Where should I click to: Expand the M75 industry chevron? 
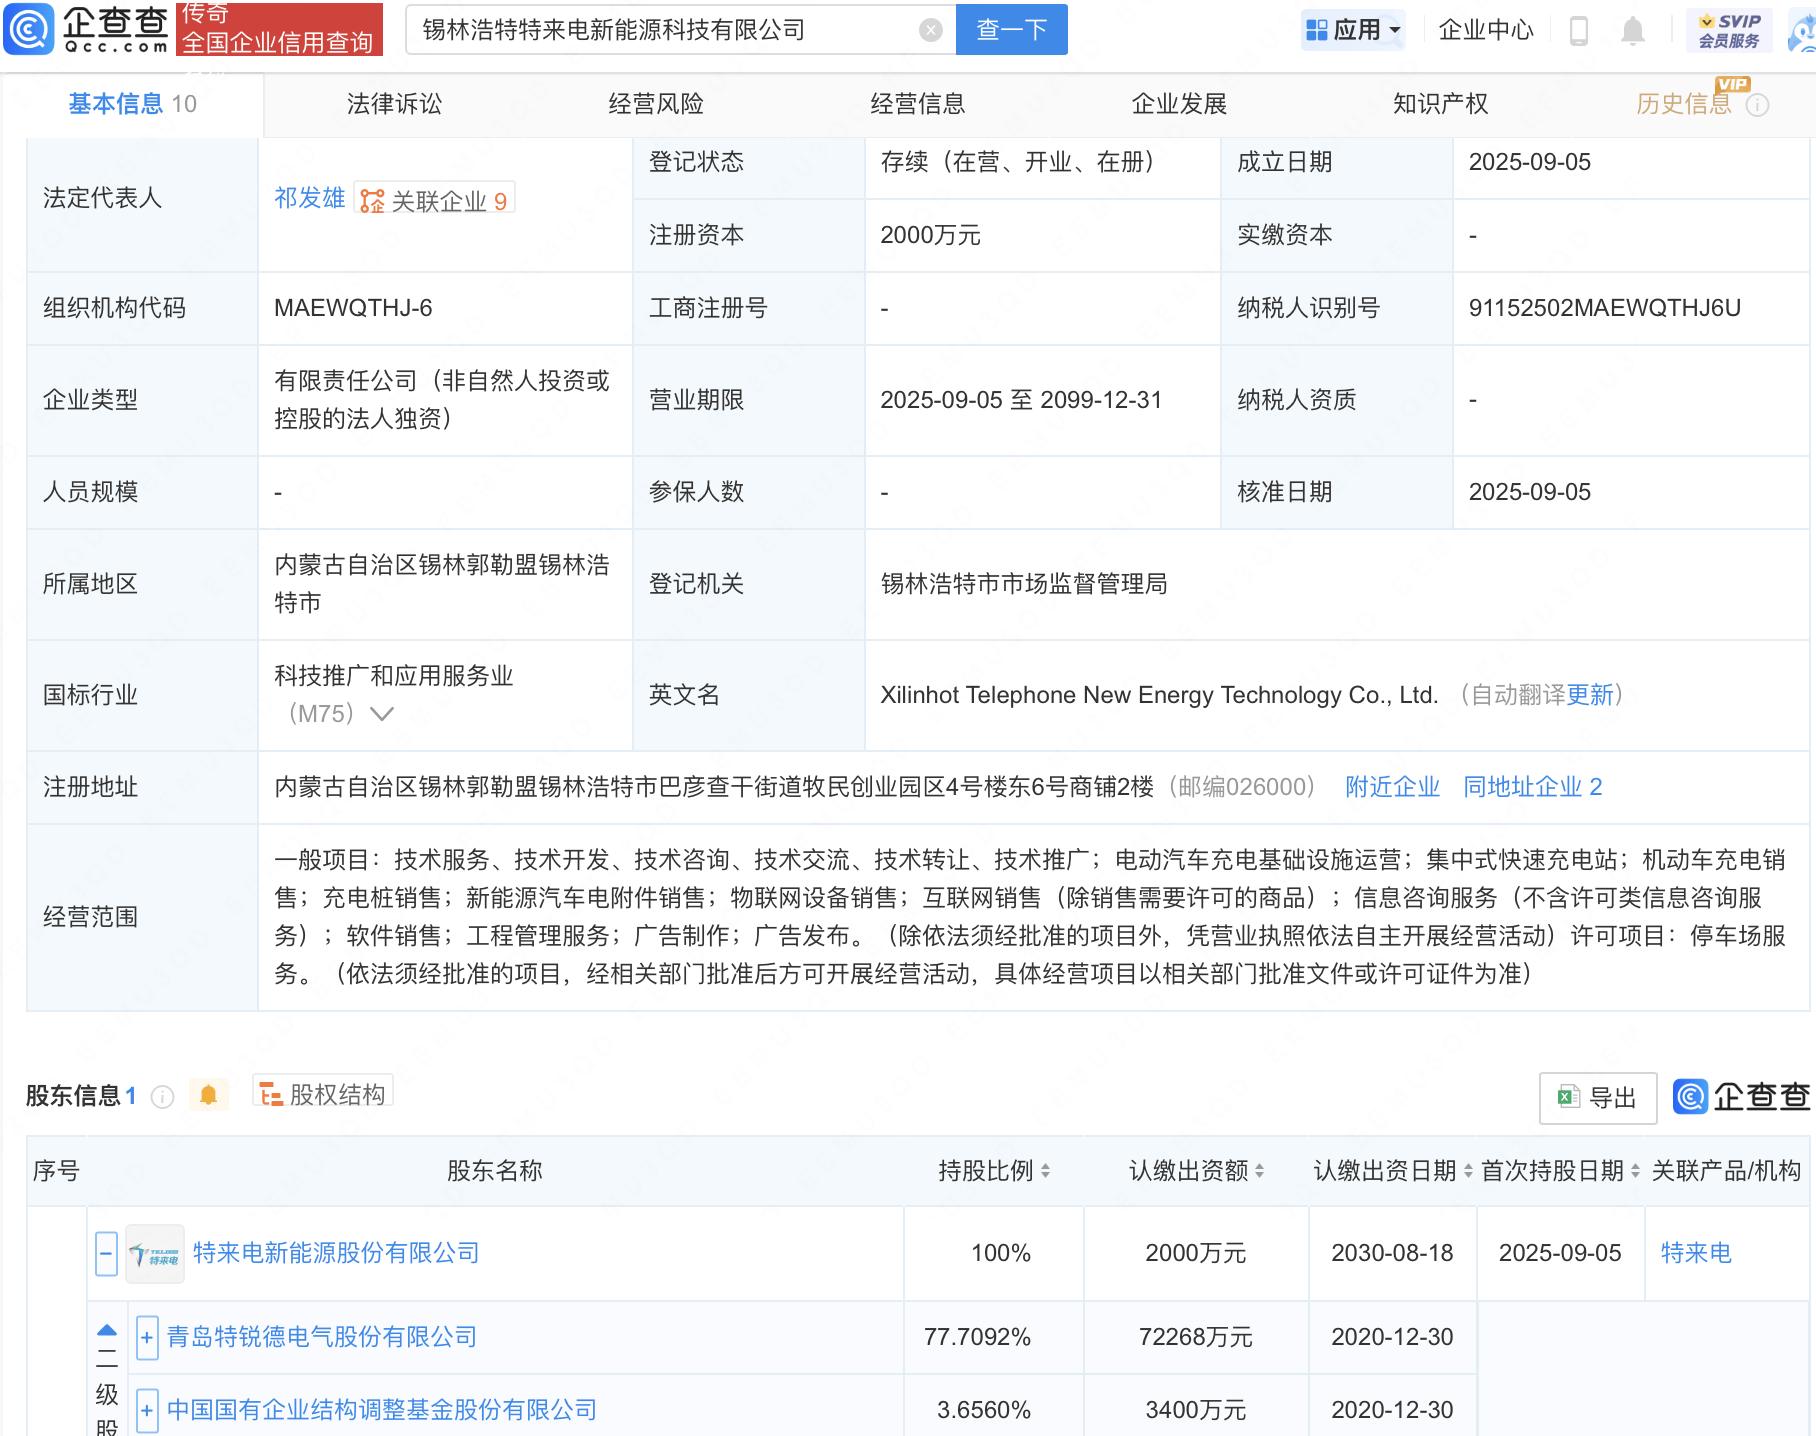pyautogui.click(x=382, y=714)
